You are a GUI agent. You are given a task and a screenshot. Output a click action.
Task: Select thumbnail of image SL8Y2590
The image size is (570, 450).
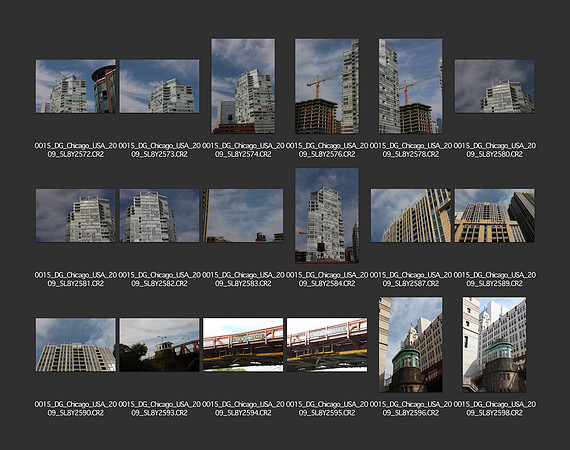coord(76,345)
